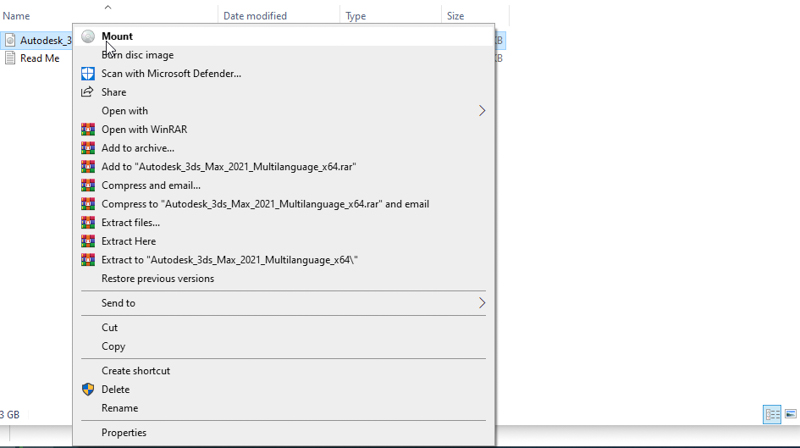Select Burn disc image menu entry
Image resolution: width=800 pixels, height=448 pixels.
pos(137,55)
